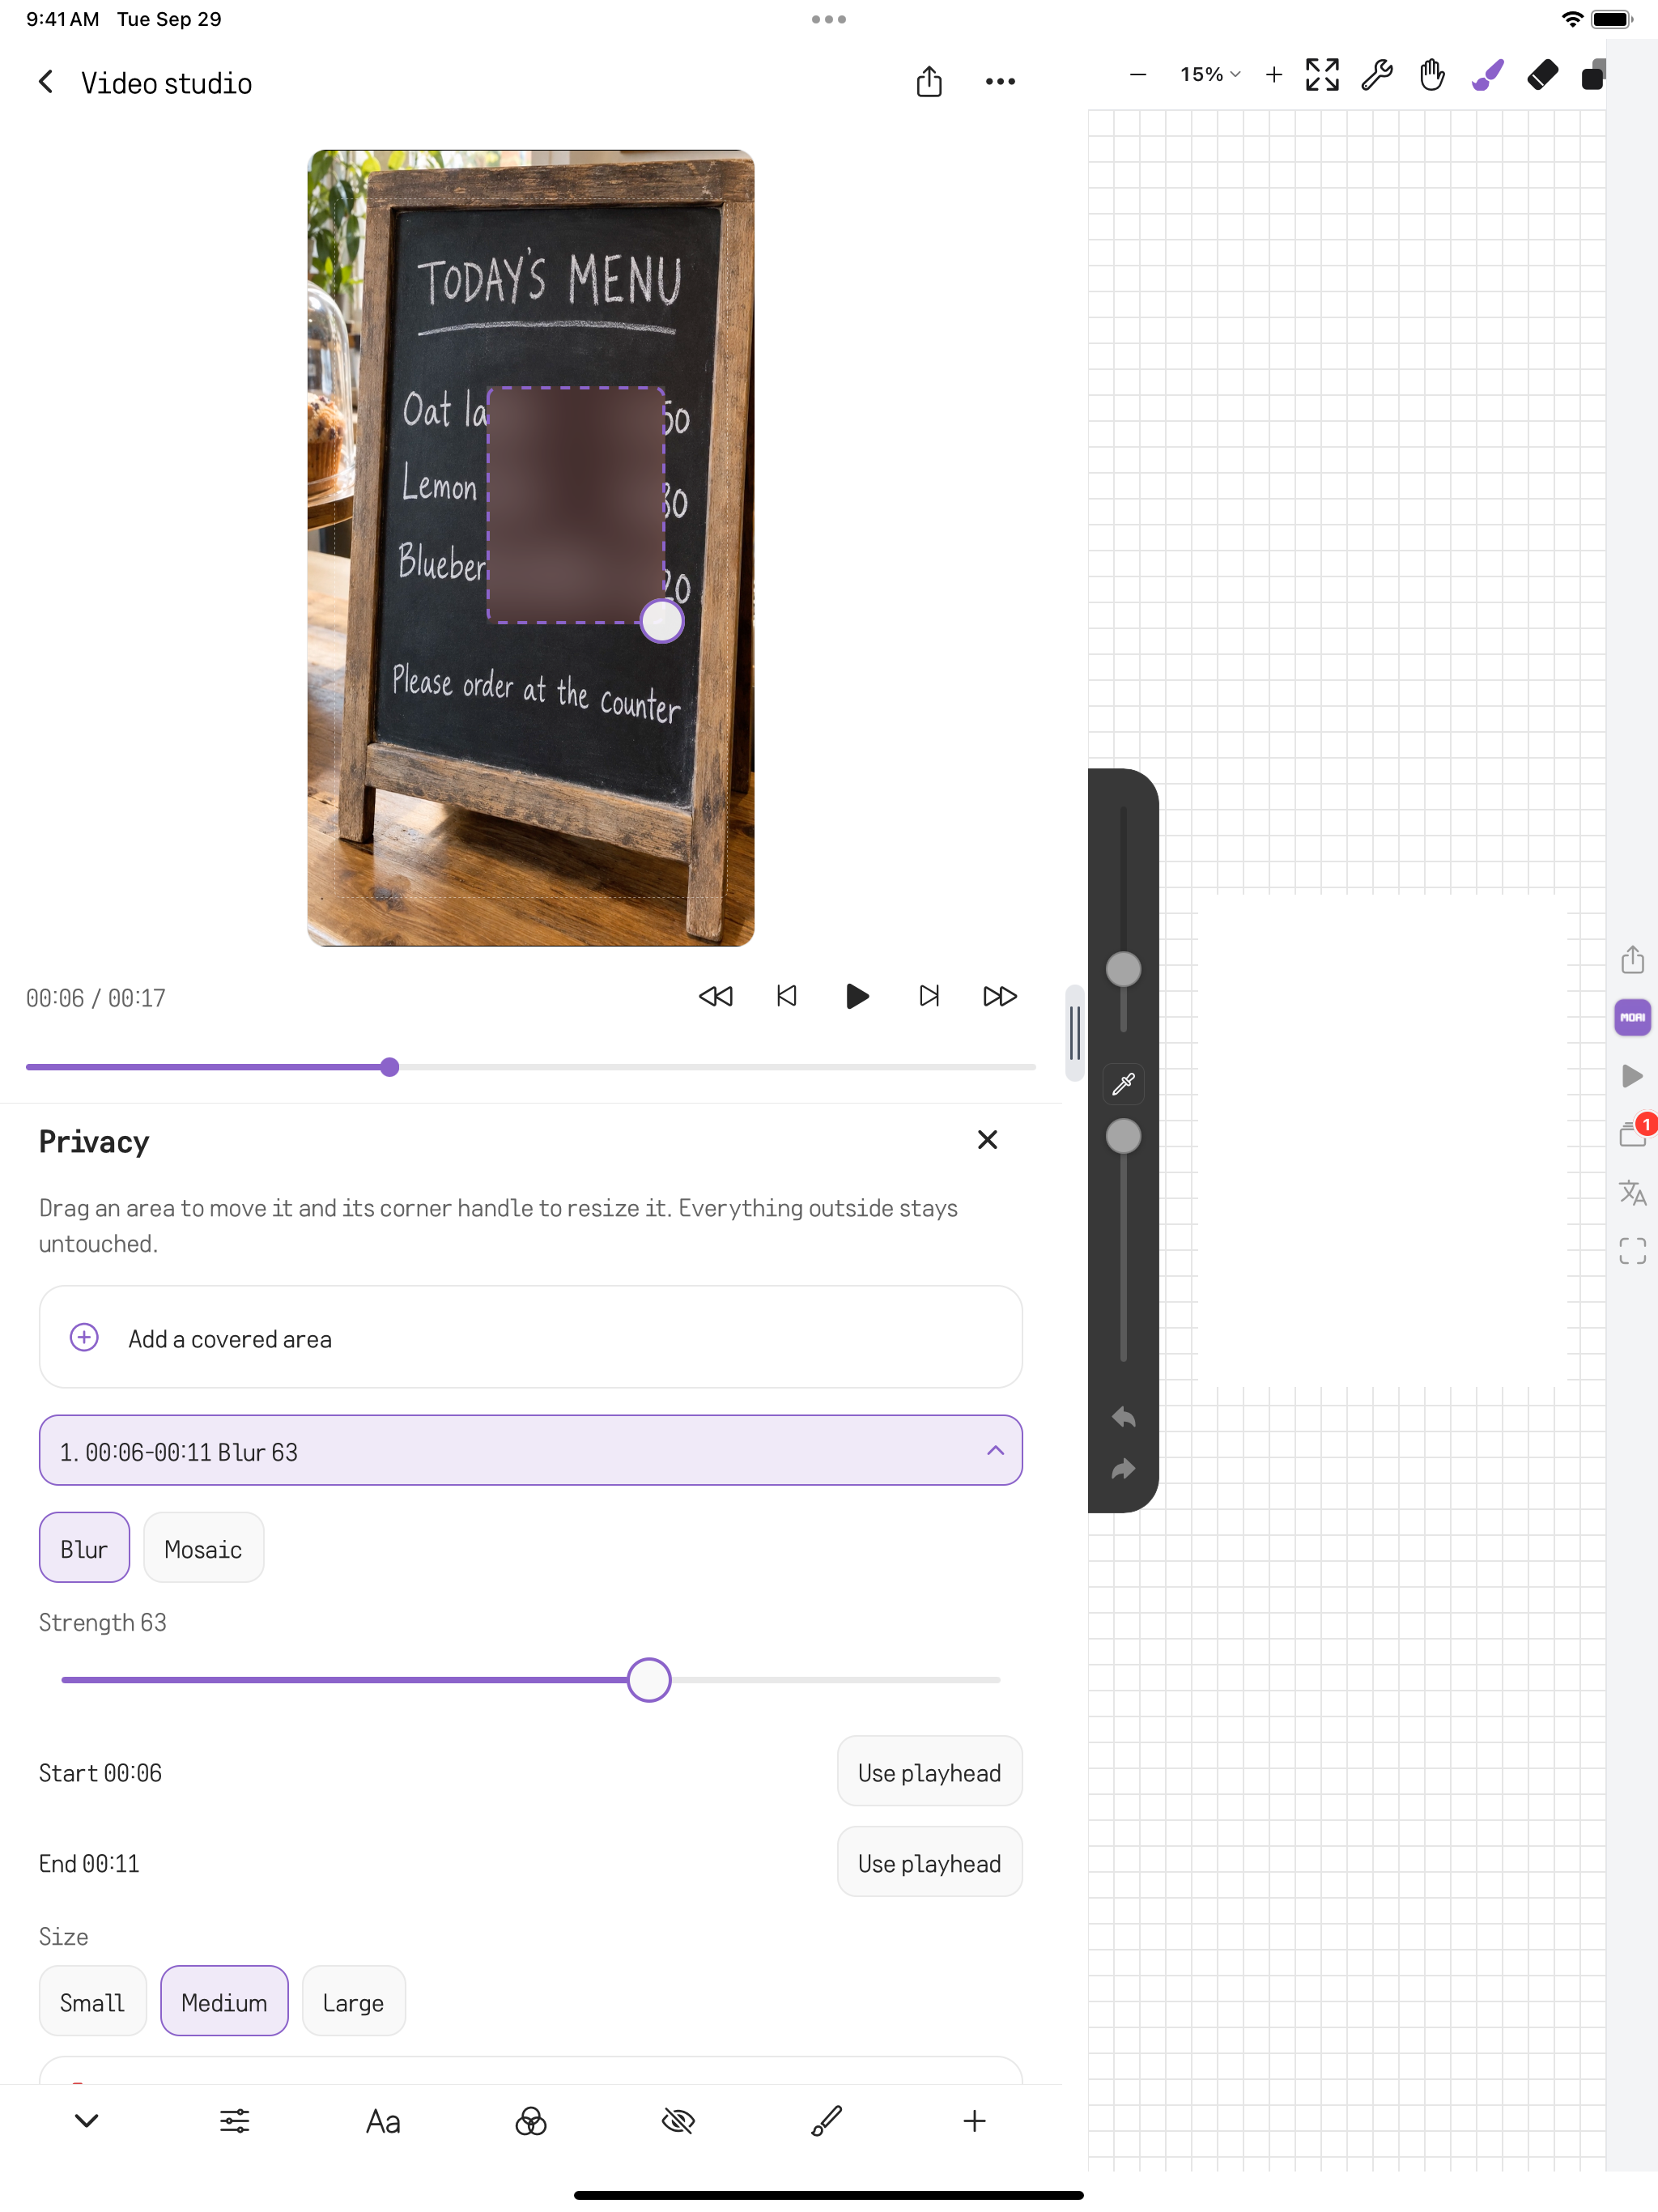Select the Mosaic effect option
Screen dimensions: 1658x2212
pyautogui.click(x=203, y=1548)
